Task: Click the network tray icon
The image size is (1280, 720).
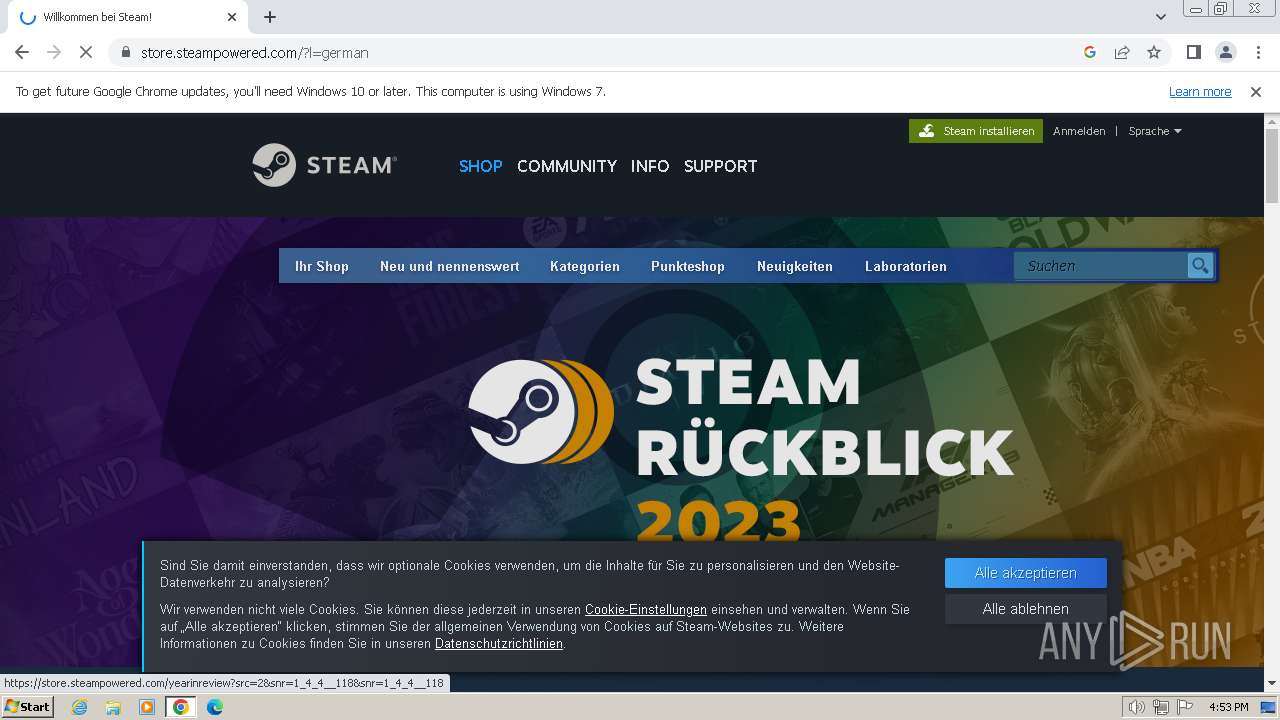Action: pyautogui.click(x=1161, y=707)
